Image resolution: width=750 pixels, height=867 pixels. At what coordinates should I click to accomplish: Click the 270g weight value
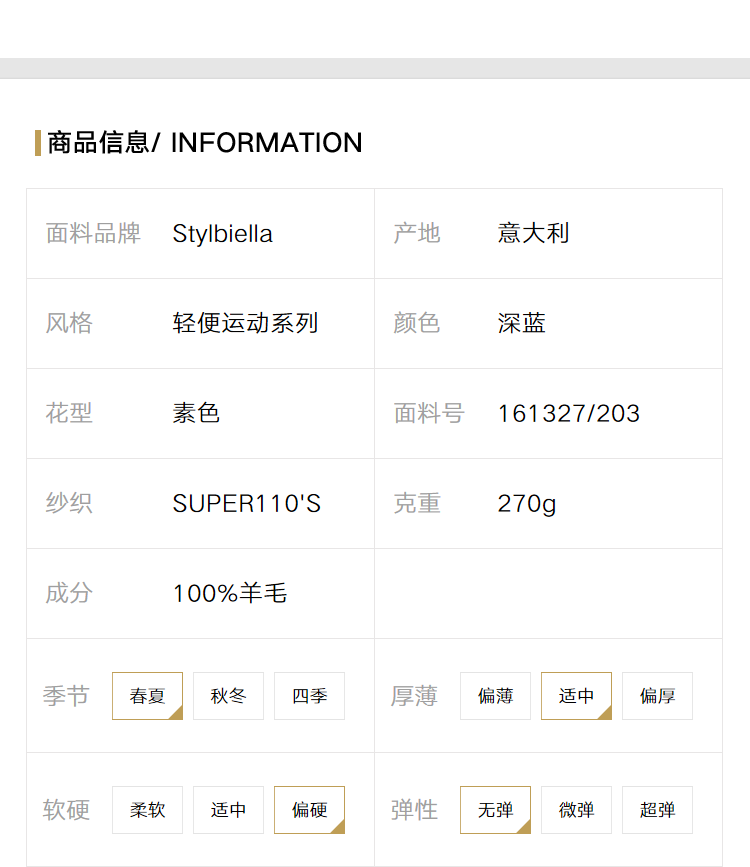[527, 504]
